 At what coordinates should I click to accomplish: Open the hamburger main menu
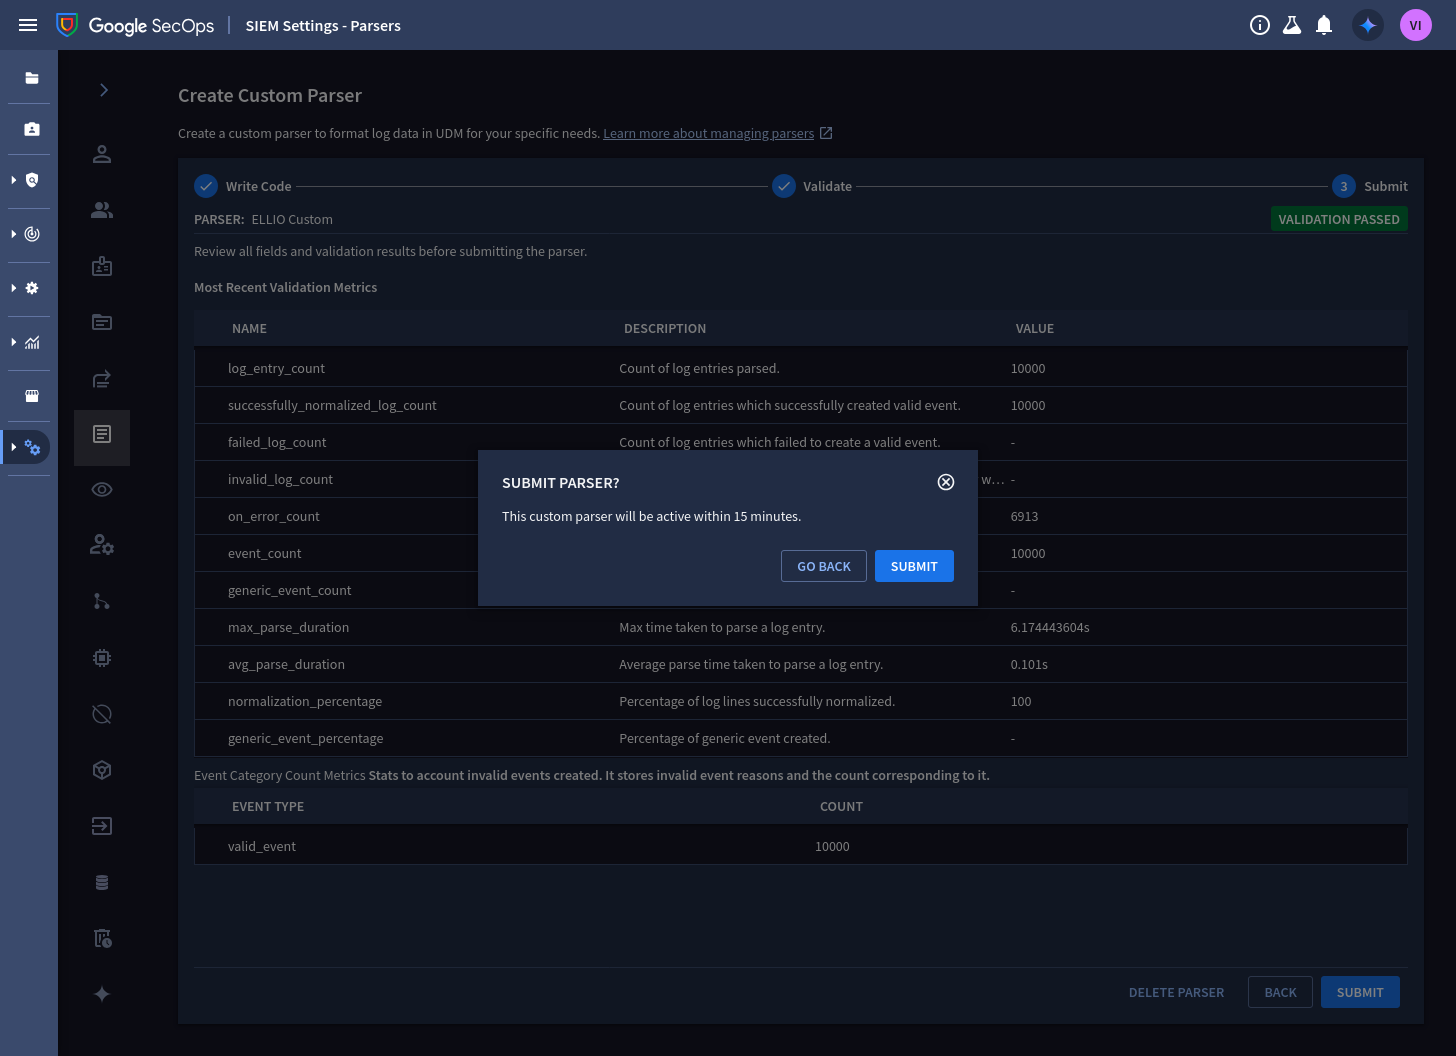click(x=28, y=25)
